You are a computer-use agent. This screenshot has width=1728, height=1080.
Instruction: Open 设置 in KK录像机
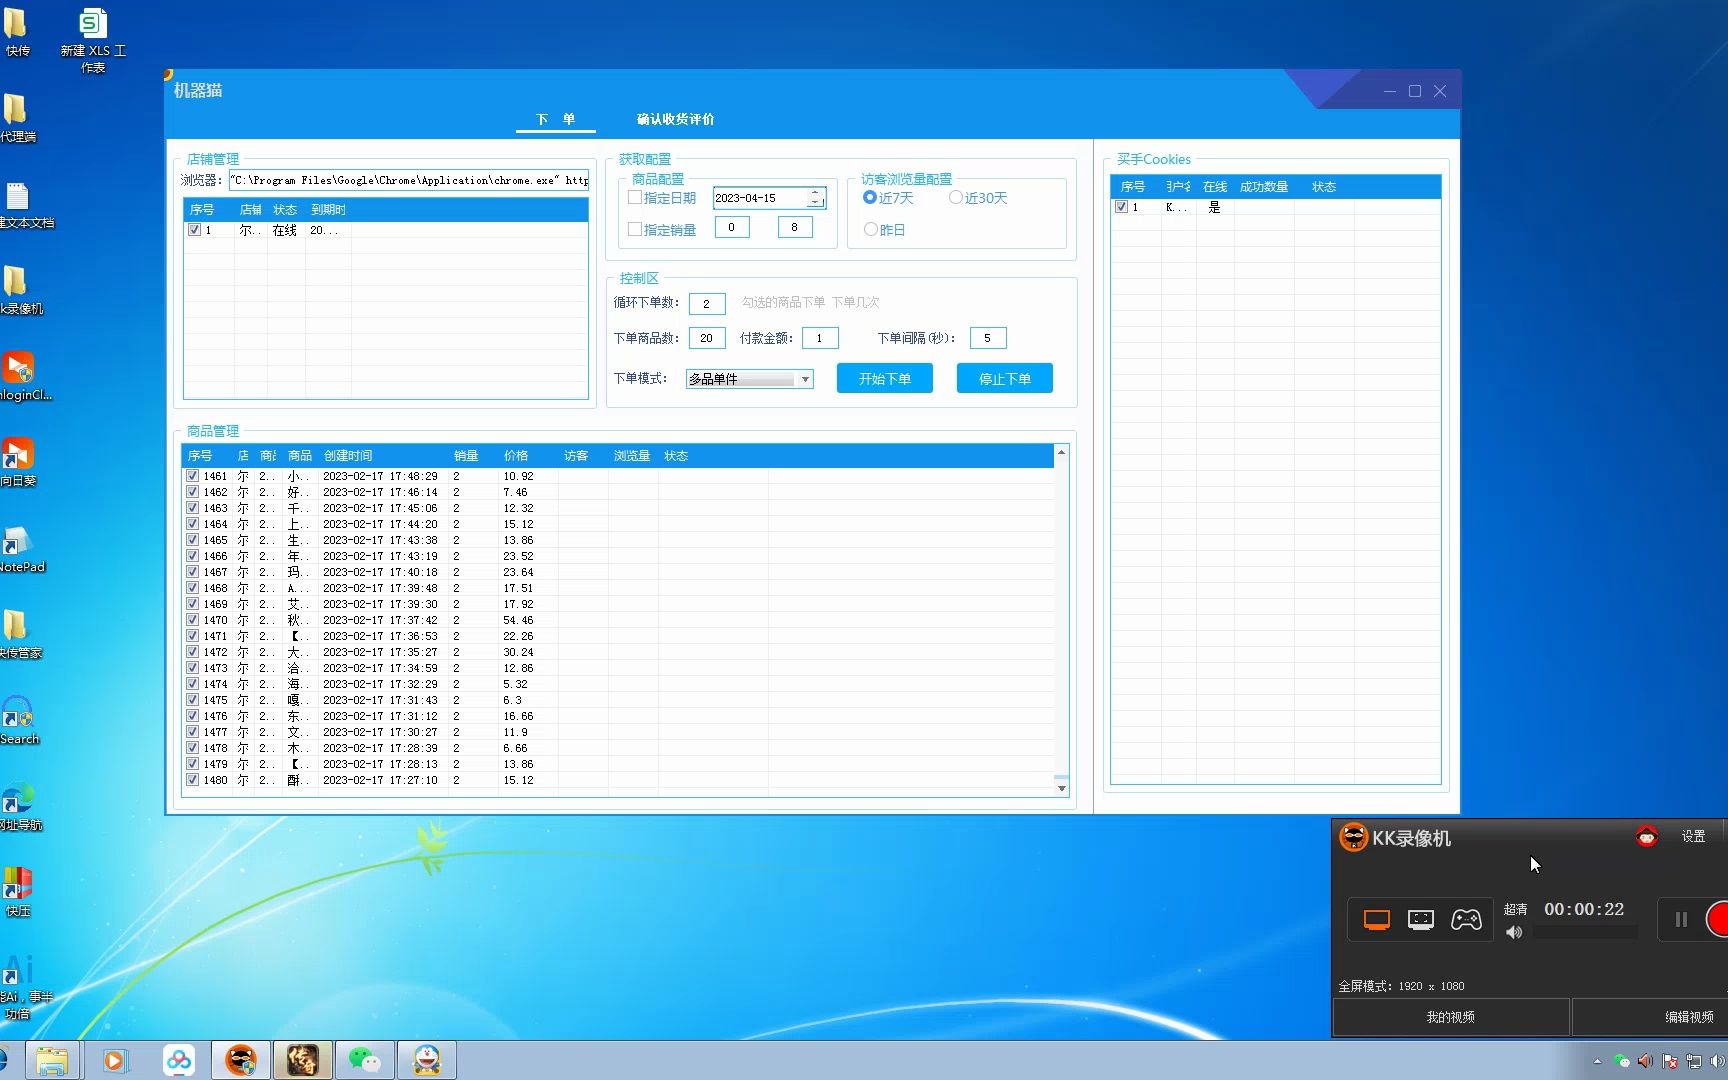pyautogui.click(x=1693, y=837)
